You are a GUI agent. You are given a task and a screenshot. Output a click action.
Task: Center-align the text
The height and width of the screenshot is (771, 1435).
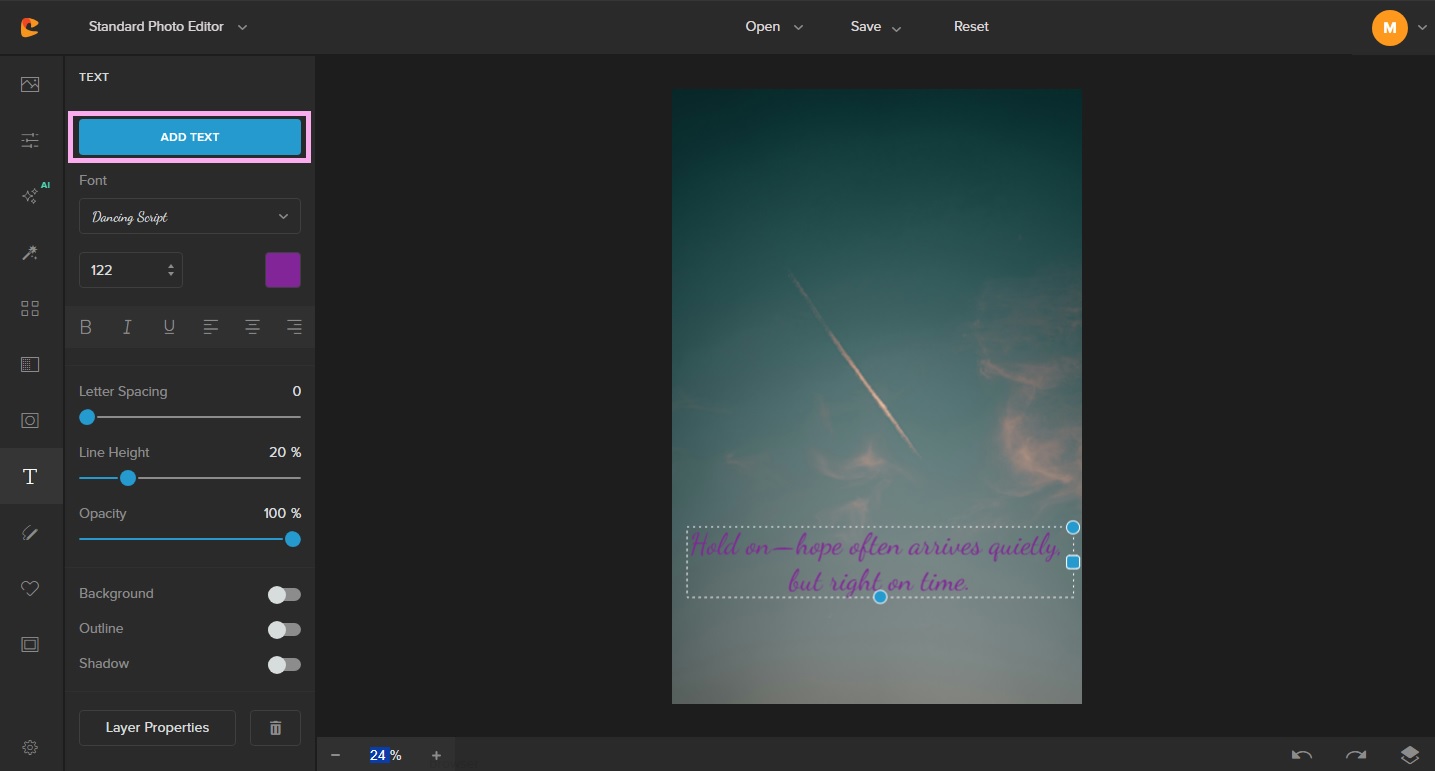tap(252, 327)
